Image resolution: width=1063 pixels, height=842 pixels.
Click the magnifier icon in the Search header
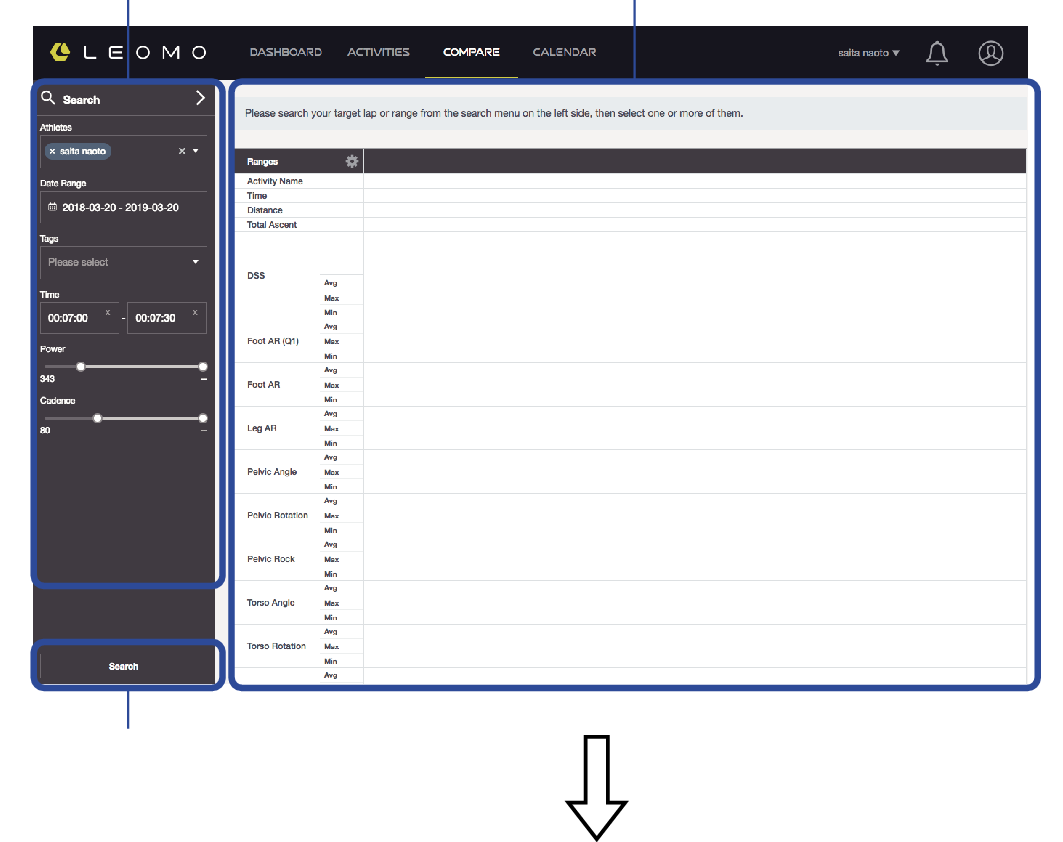pos(48,98)
